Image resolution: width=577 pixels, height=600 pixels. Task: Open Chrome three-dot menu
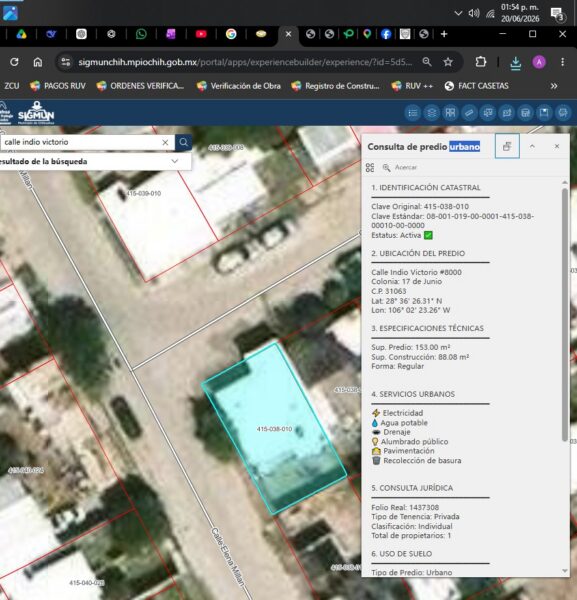coord(562,62)
